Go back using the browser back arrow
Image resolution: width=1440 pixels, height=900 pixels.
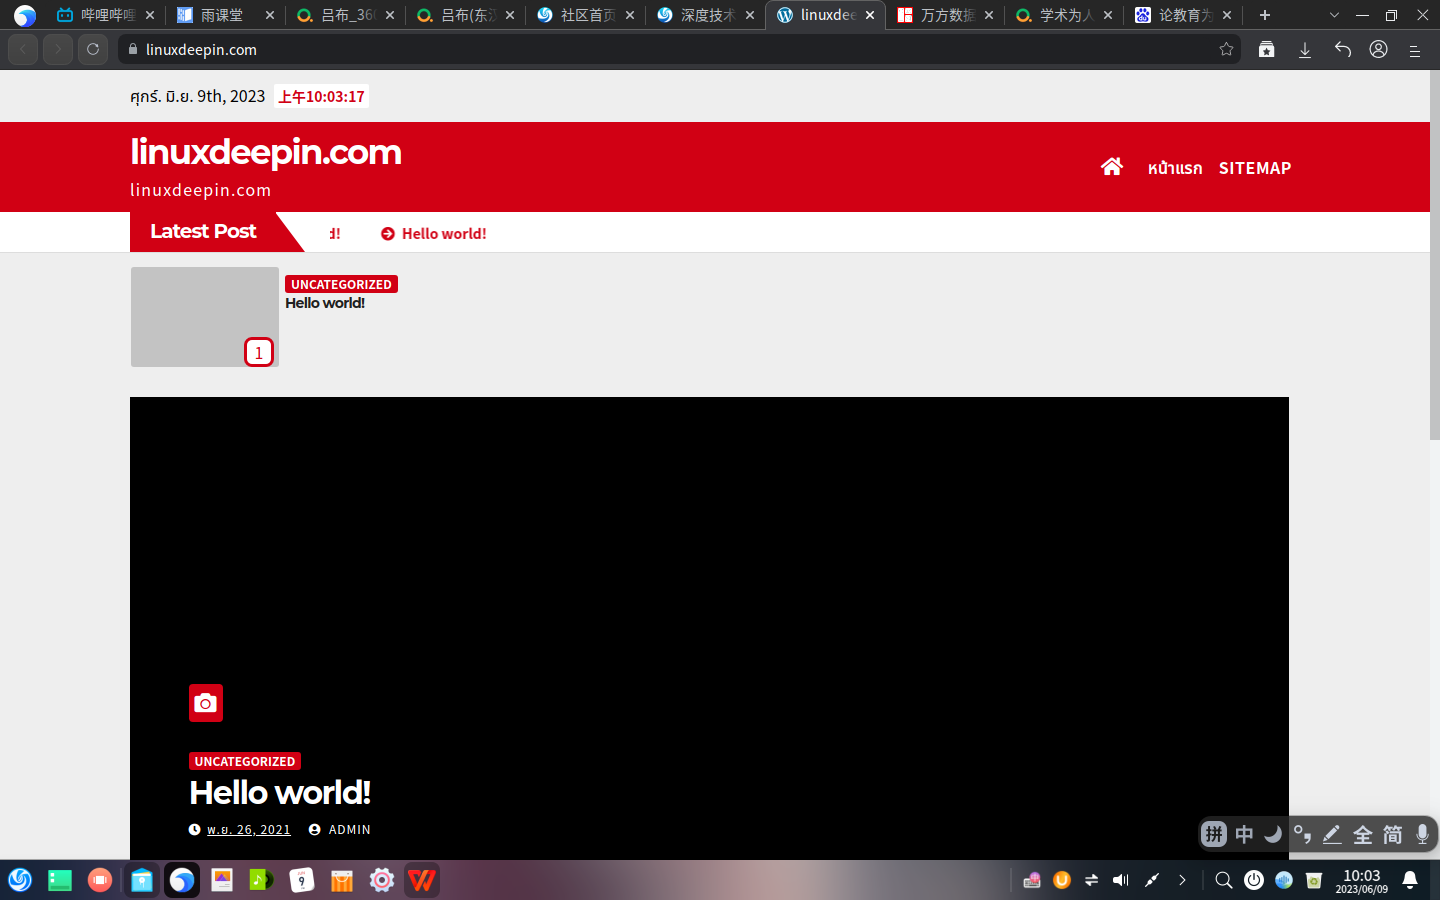[x=23, y=49]
